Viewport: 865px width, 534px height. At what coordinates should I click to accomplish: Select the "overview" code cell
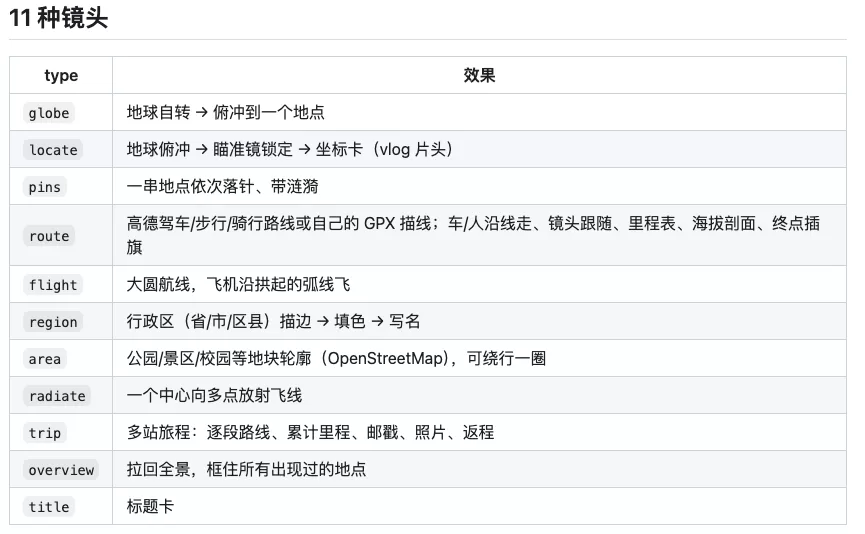point(61,469)
